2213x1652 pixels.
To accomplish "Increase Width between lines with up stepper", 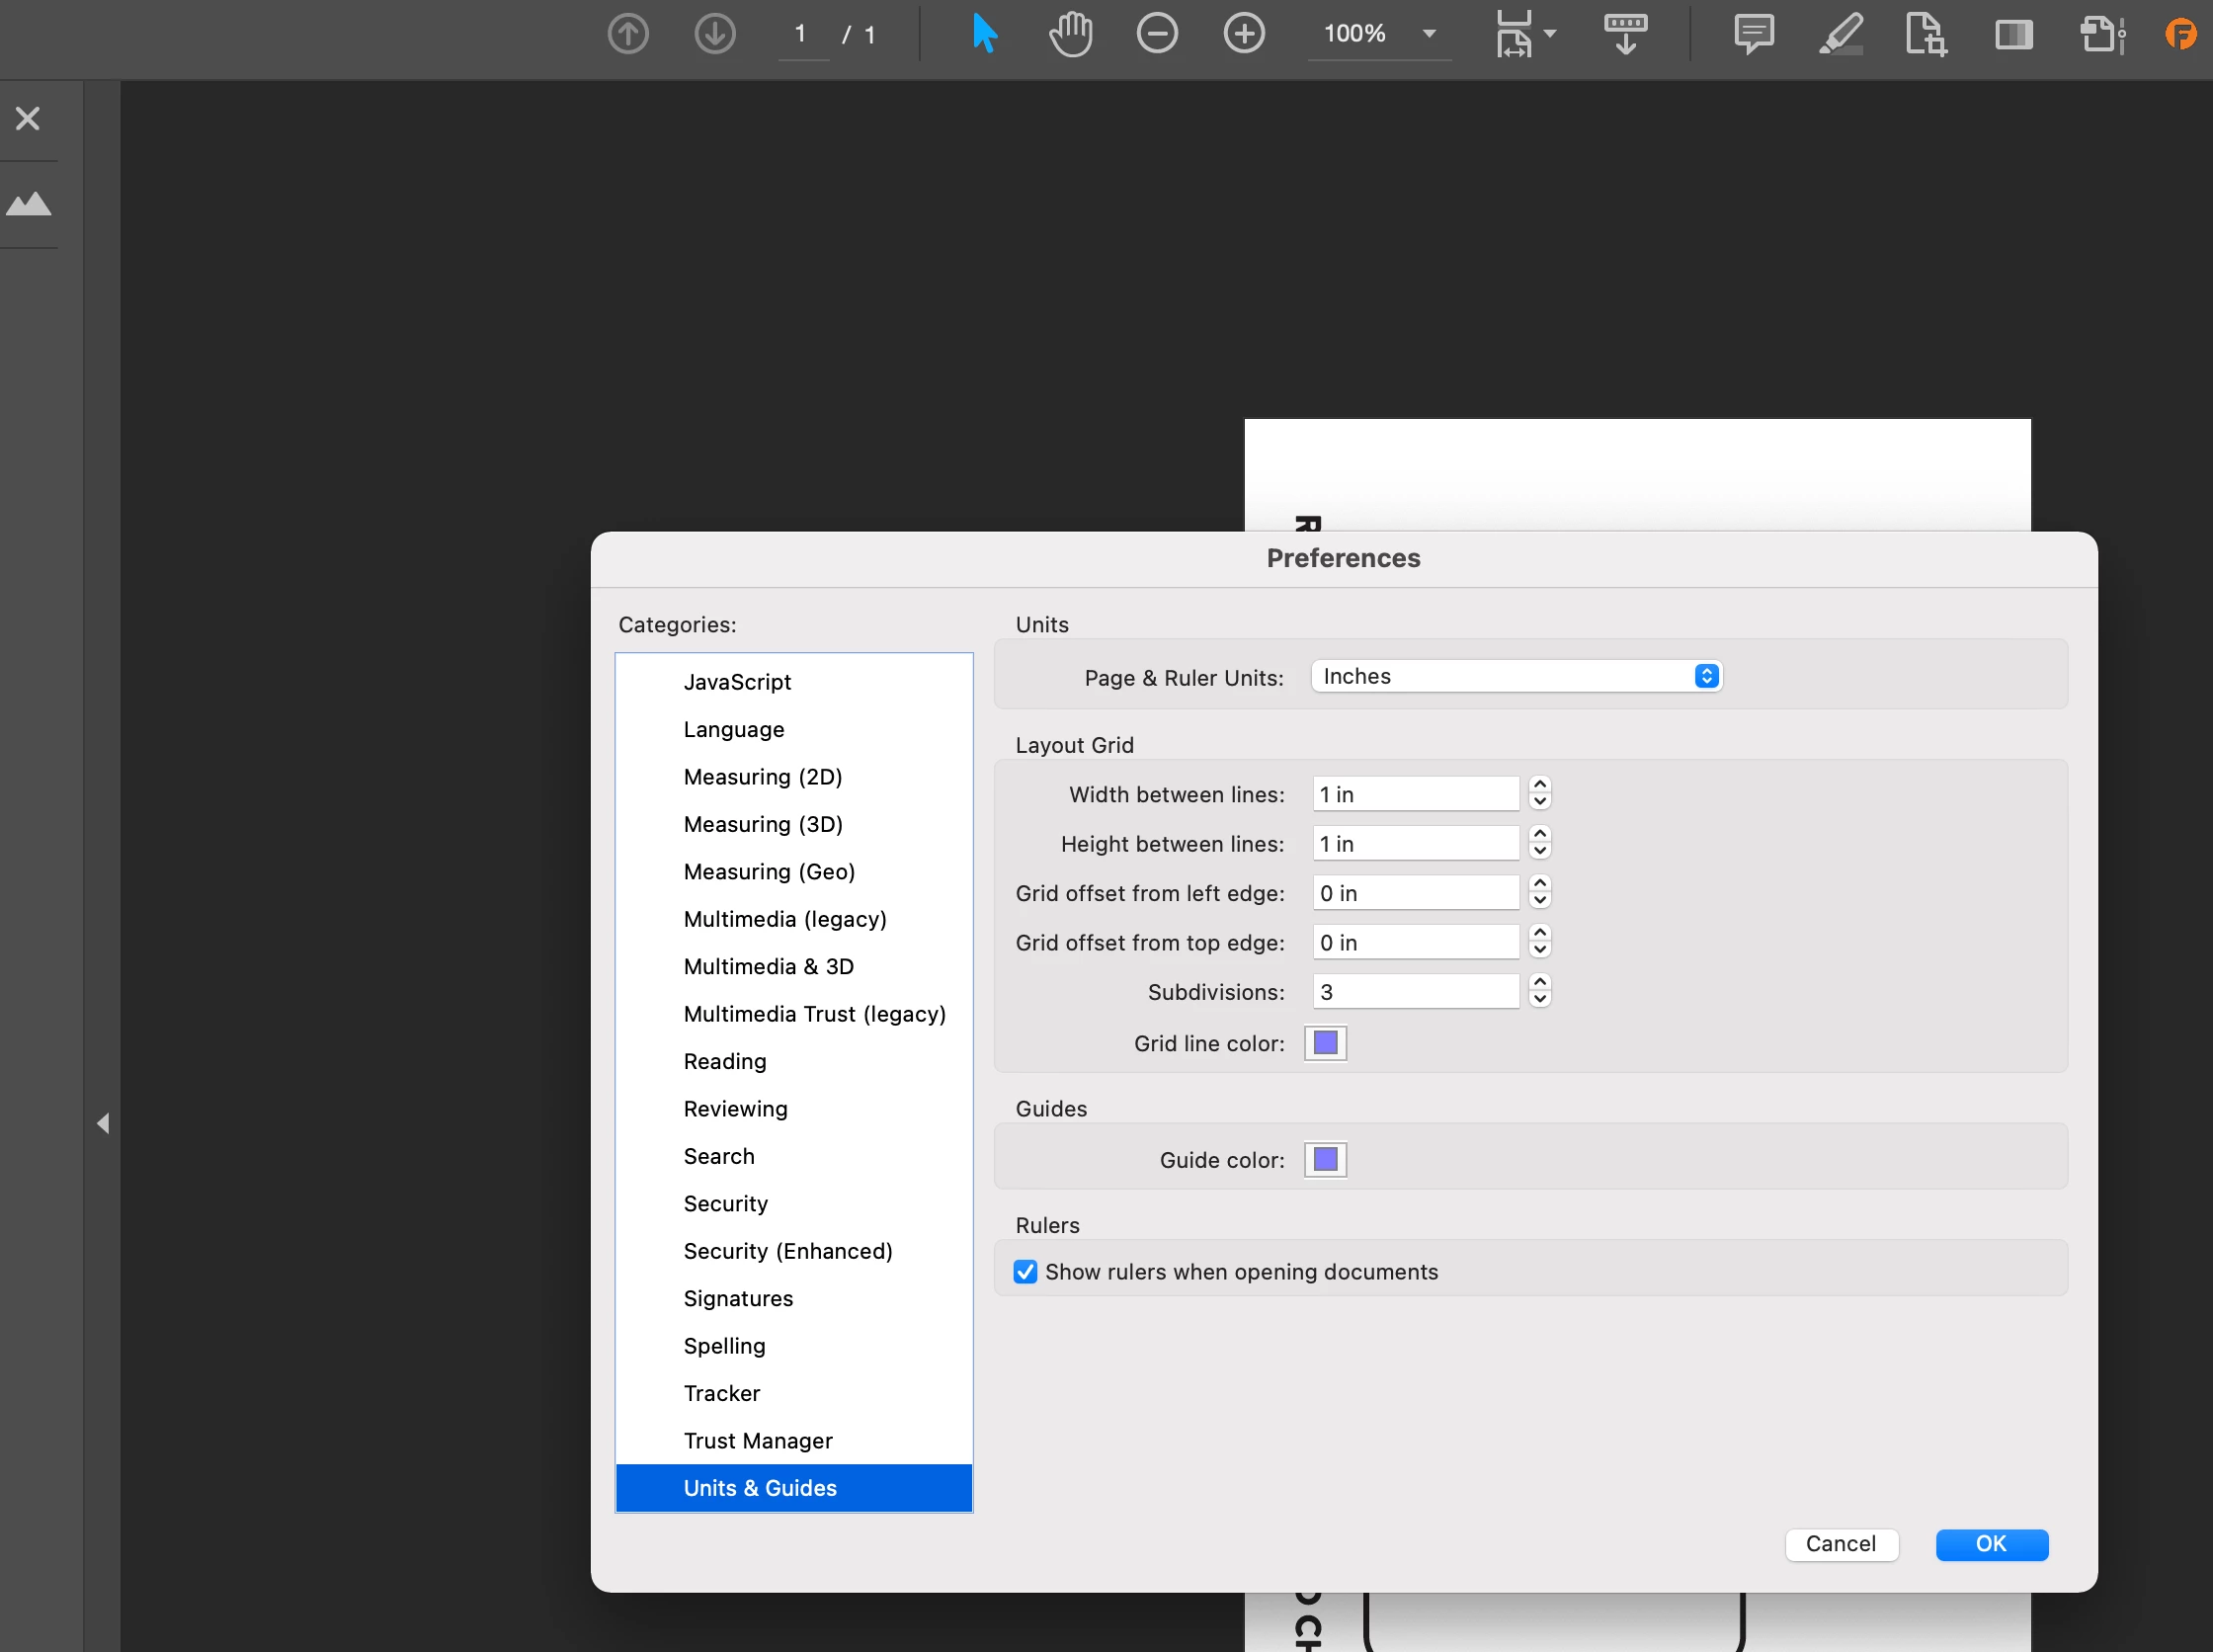I will [x=1540, y=786].
